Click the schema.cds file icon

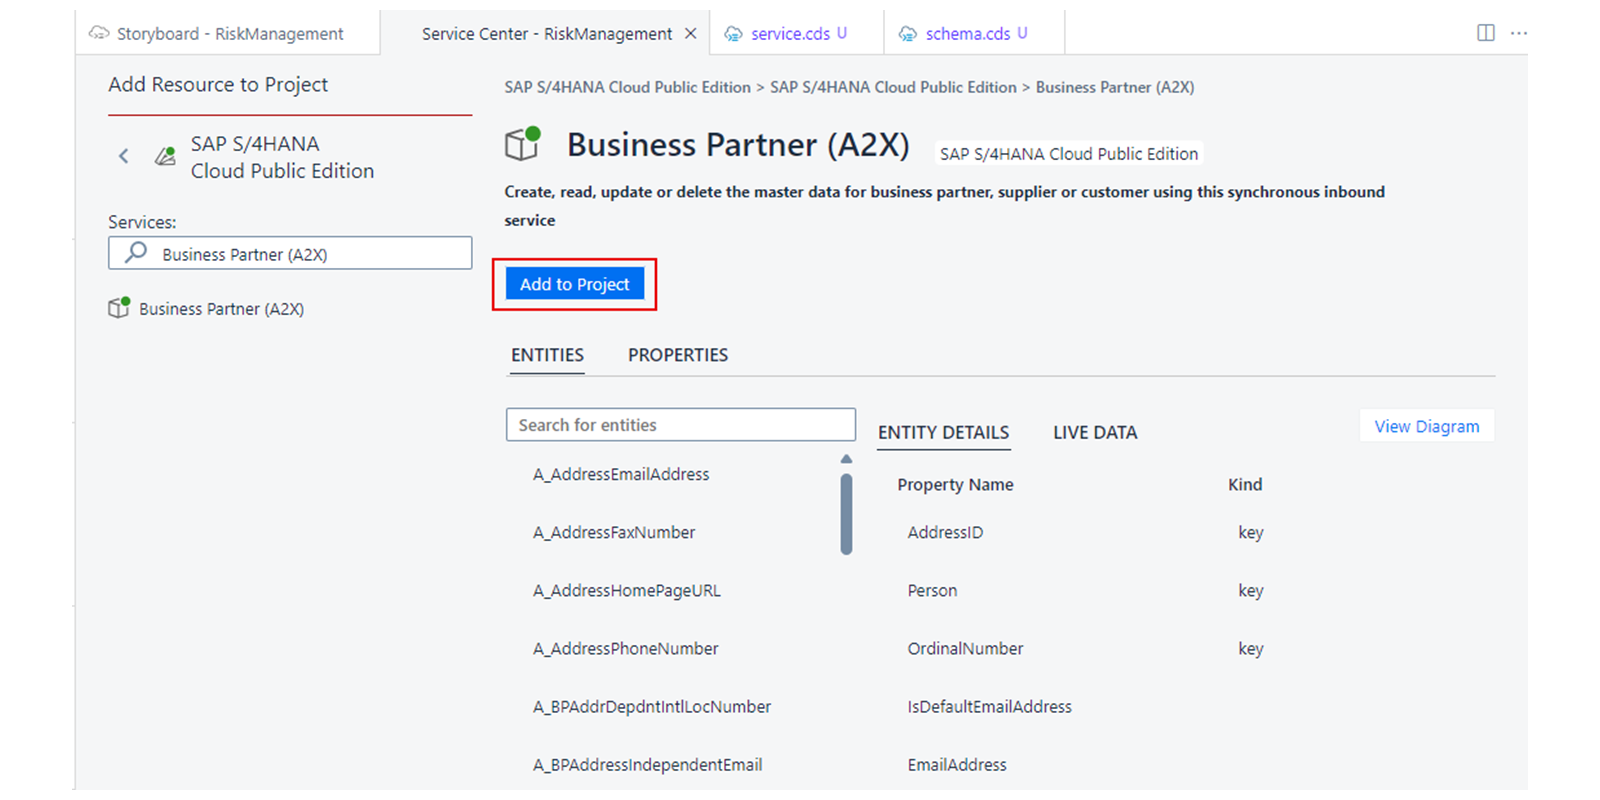point(908,34)
